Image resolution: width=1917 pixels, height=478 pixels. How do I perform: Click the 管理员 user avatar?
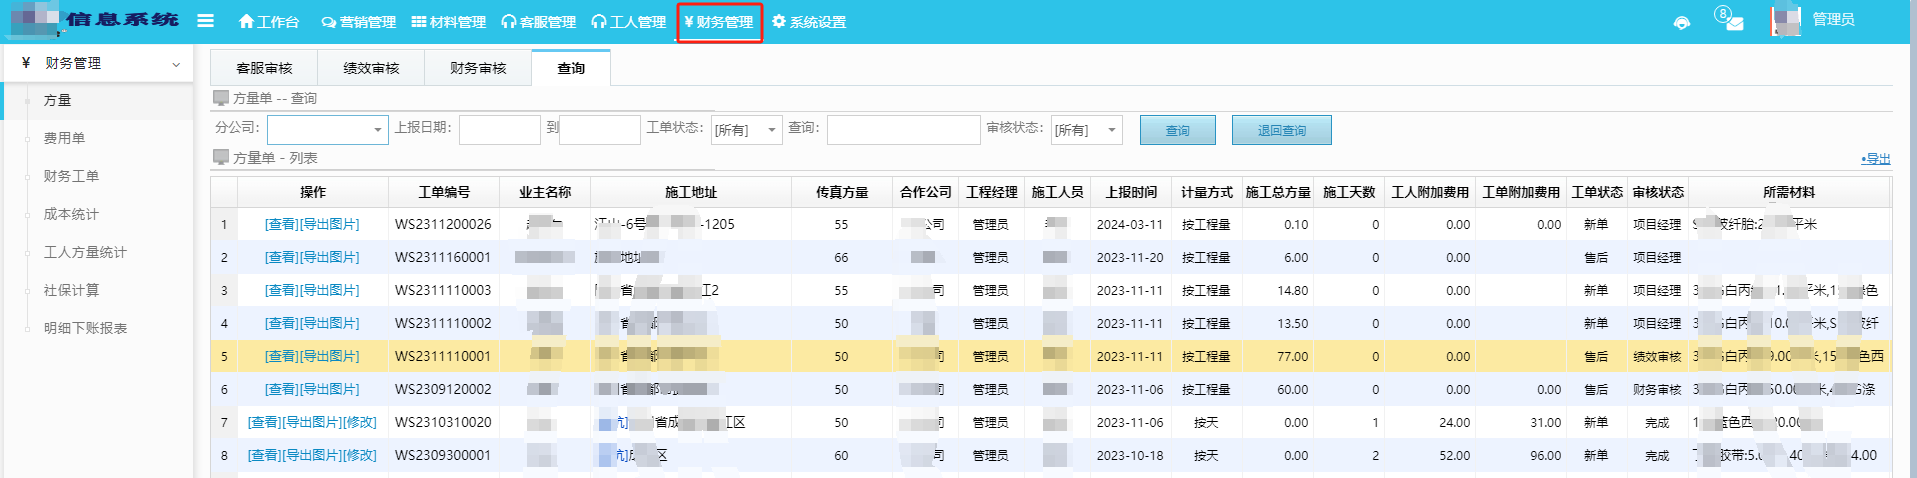(x=1785, y=21)
